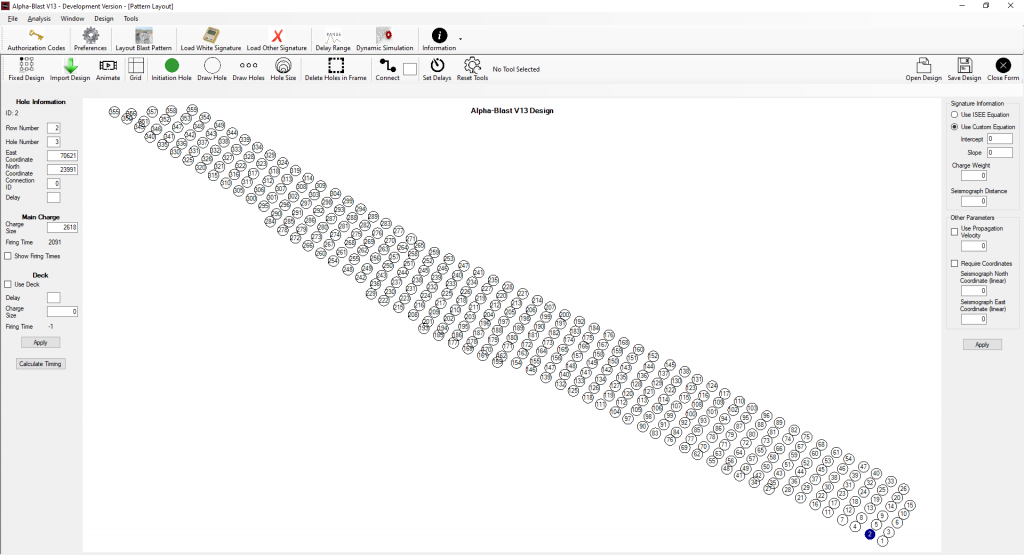Select Draw Holes tool
This screenshot has height=555, width=1024.
248,69
